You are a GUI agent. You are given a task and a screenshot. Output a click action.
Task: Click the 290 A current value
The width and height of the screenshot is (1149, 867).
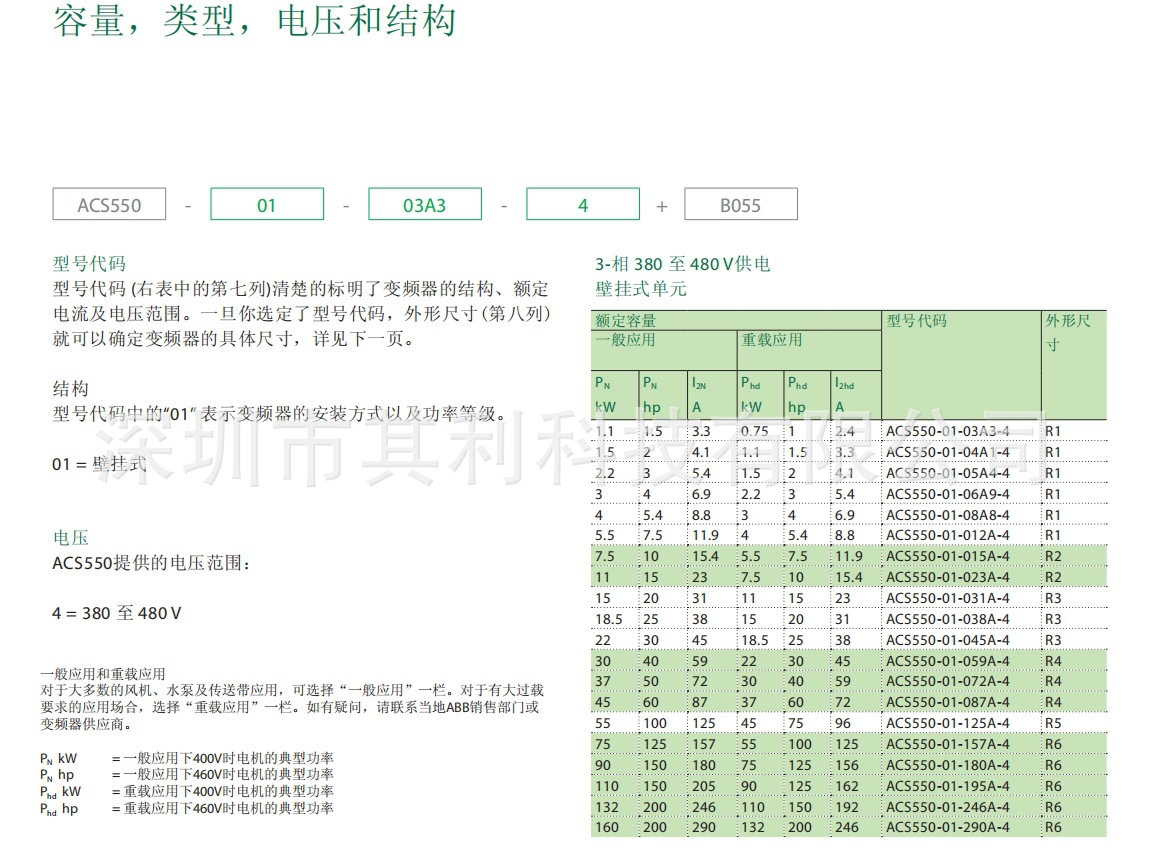click(704, 827)
